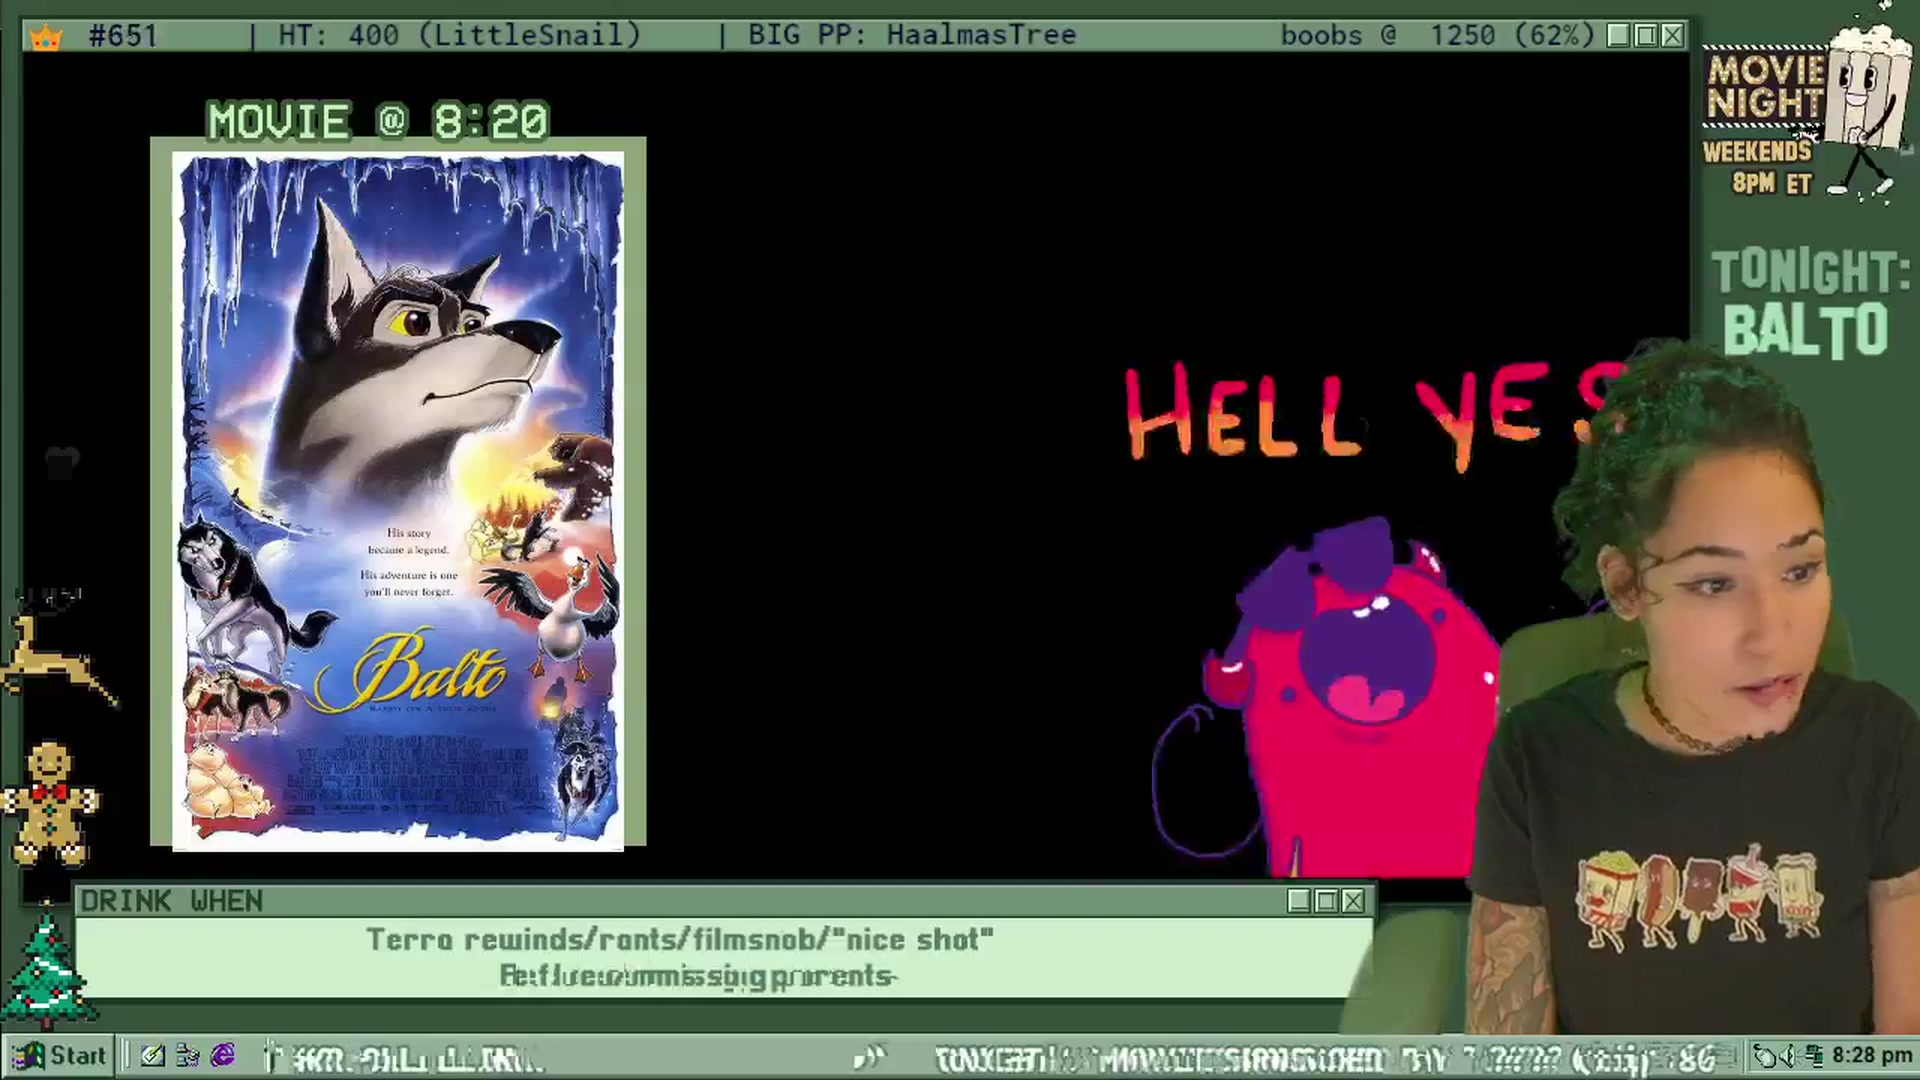
Task: Click the crown icon beside #651
Action: click(46, 38)
